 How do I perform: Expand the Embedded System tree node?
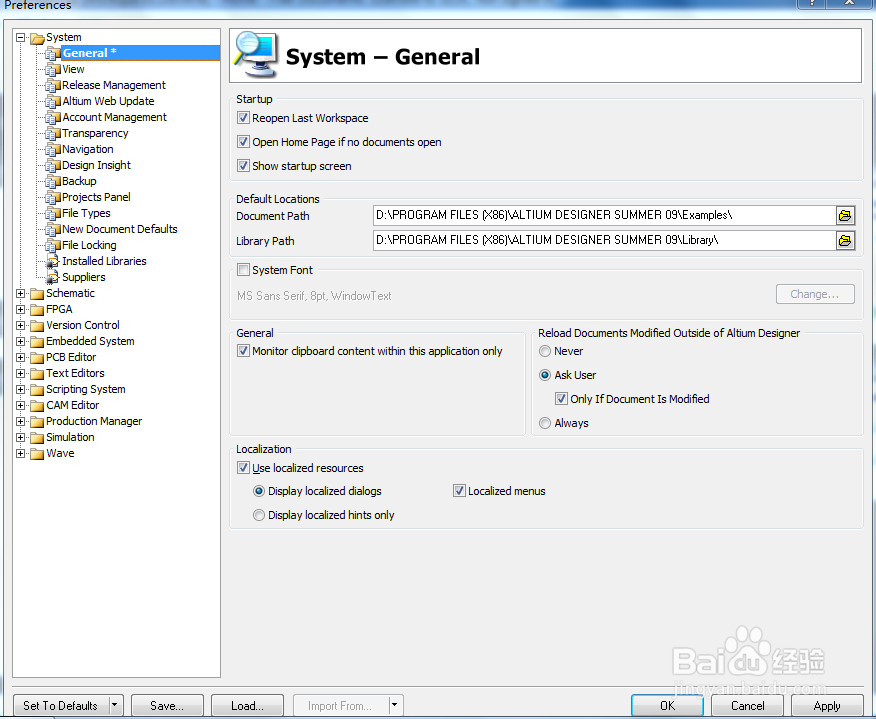tap(21, 342)
